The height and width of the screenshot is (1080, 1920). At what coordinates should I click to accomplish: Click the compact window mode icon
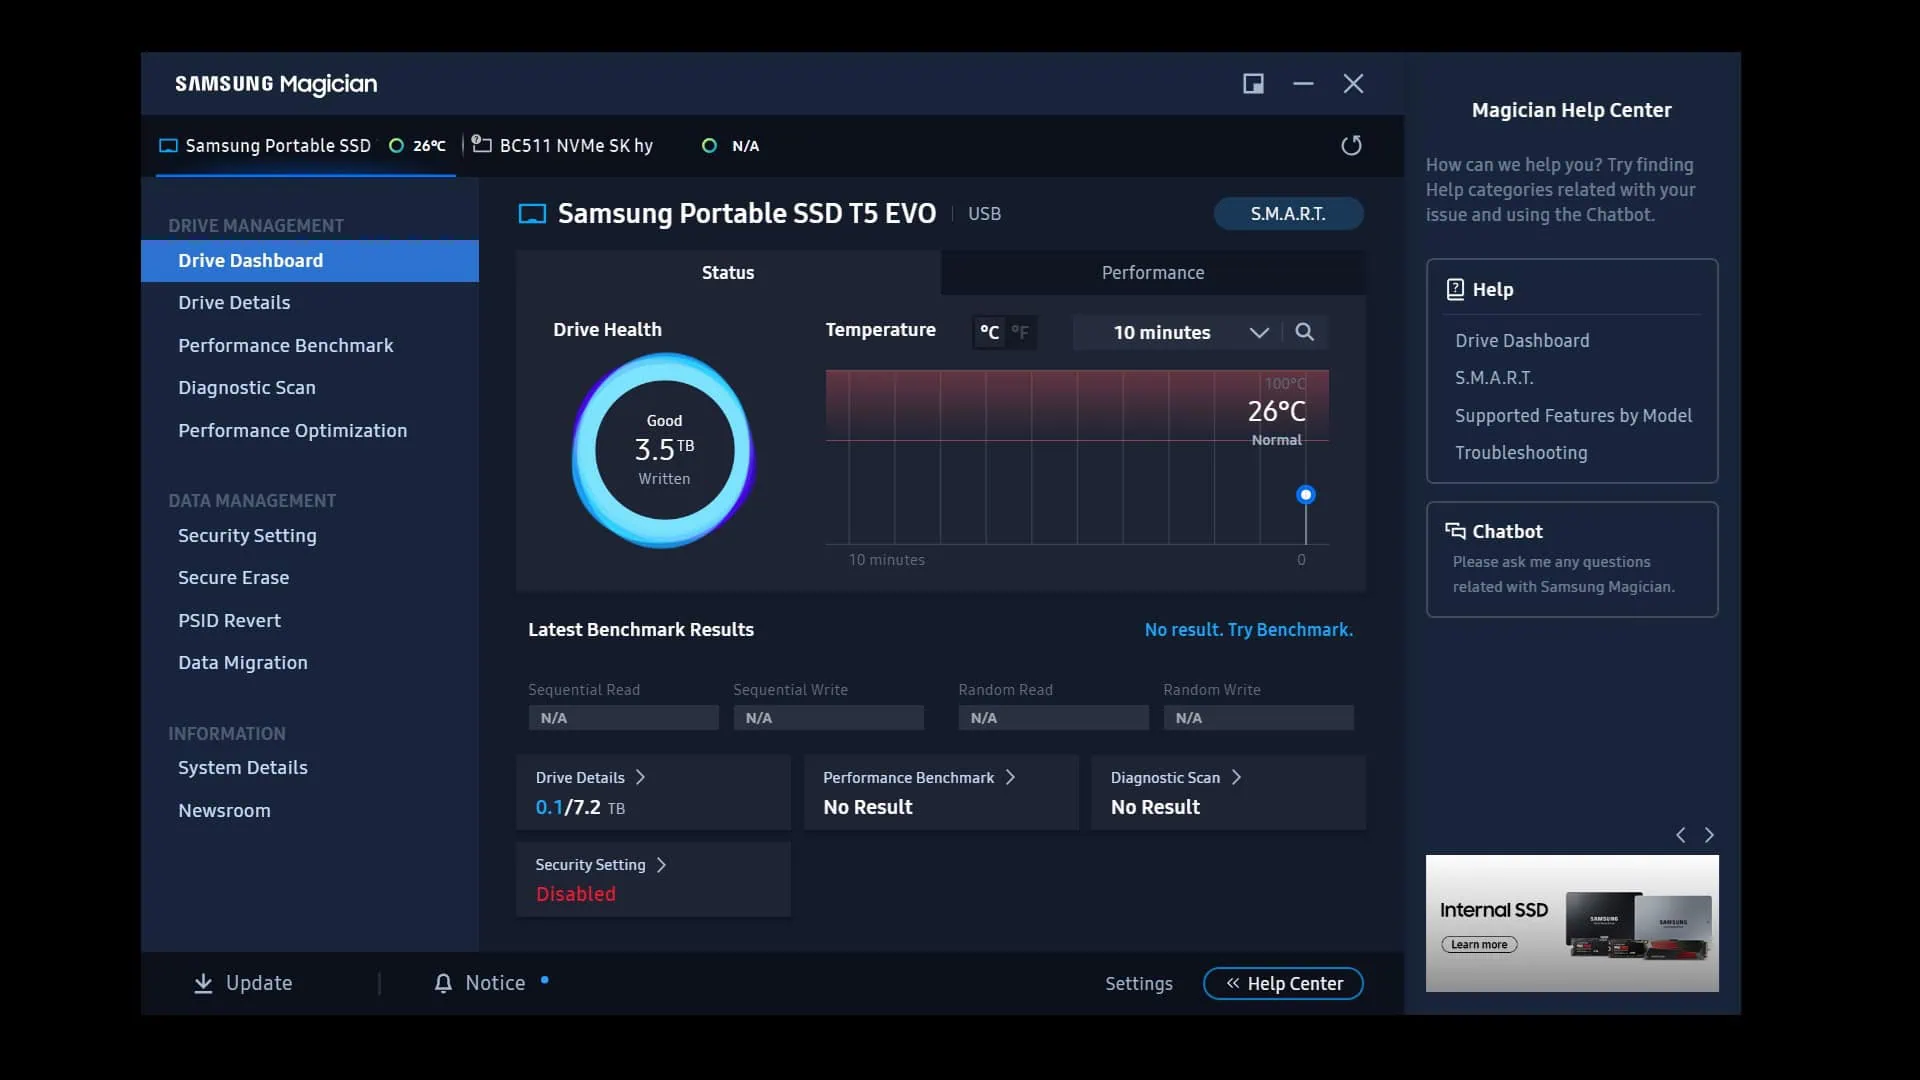pos(1253,83)
